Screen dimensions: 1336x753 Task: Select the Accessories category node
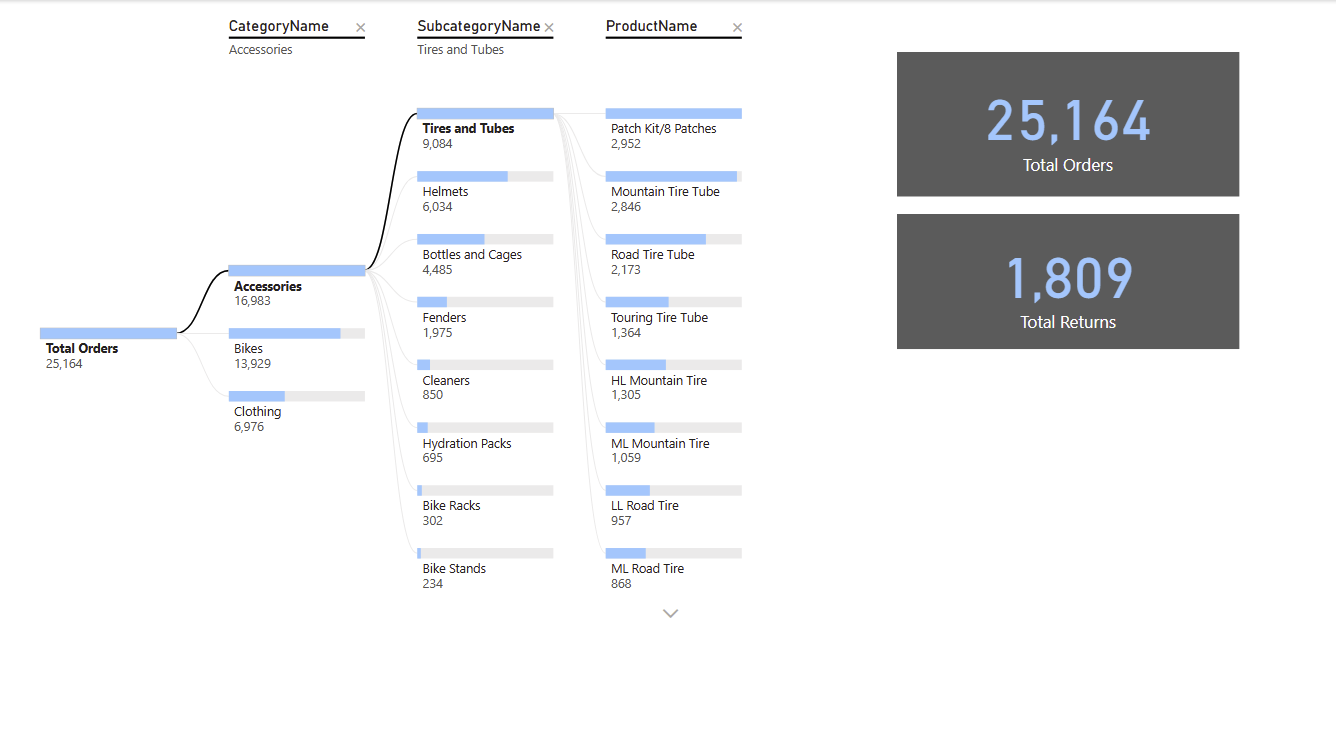coord(297,287)
